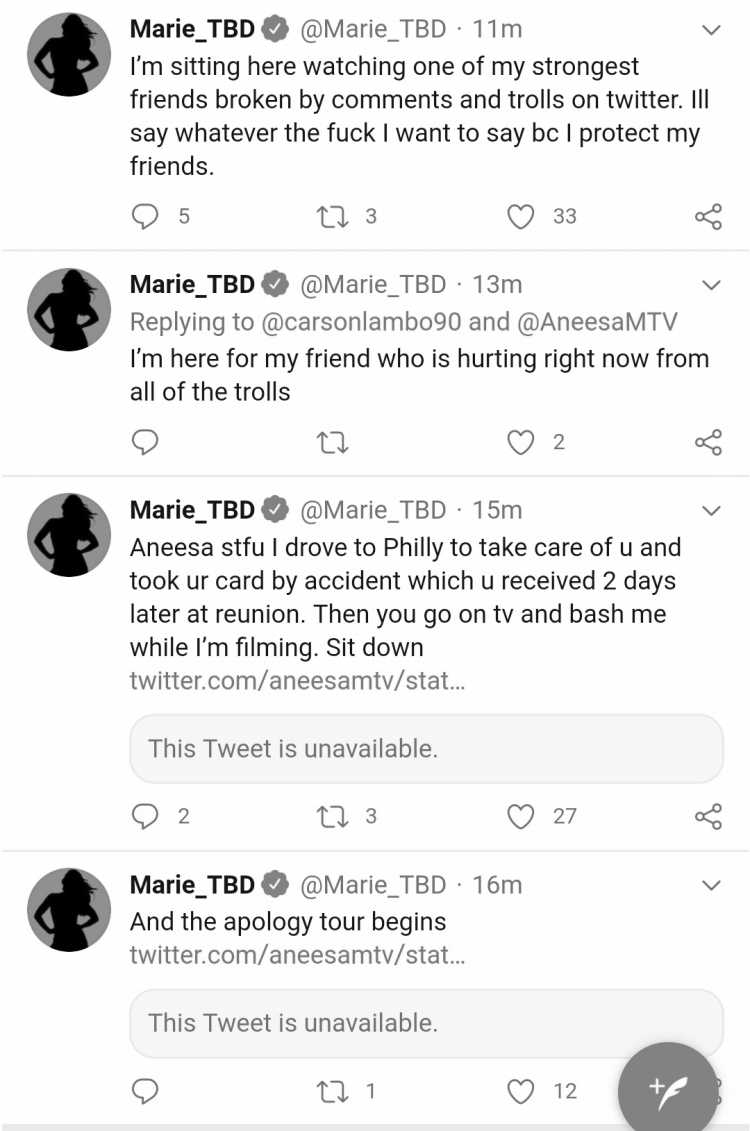Viewport: 750px width, 1131px height.
Task: View Marie_TBD avatar on the 11m tweet
Action: point(69,55)
